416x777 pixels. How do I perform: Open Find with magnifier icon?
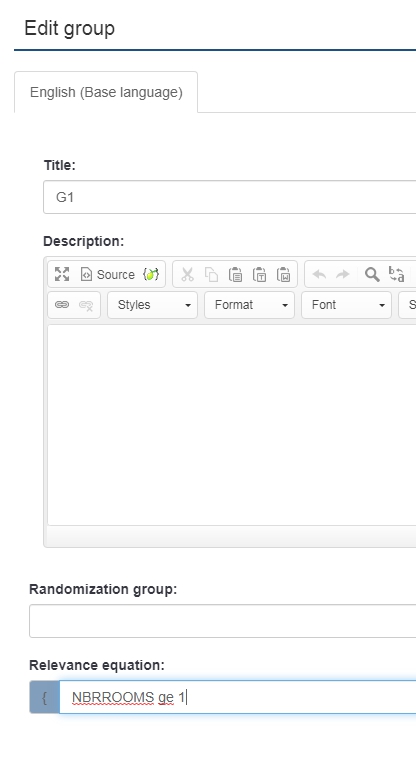click(x=372, y=274)
